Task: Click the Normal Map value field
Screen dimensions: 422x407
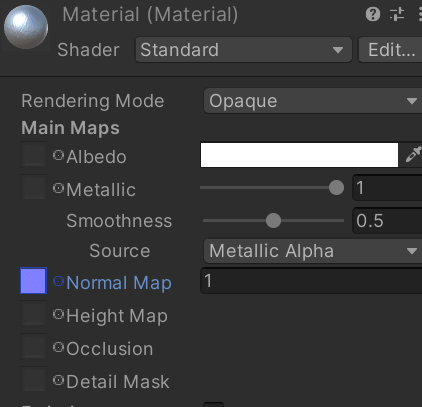Action: pos(311,281)
